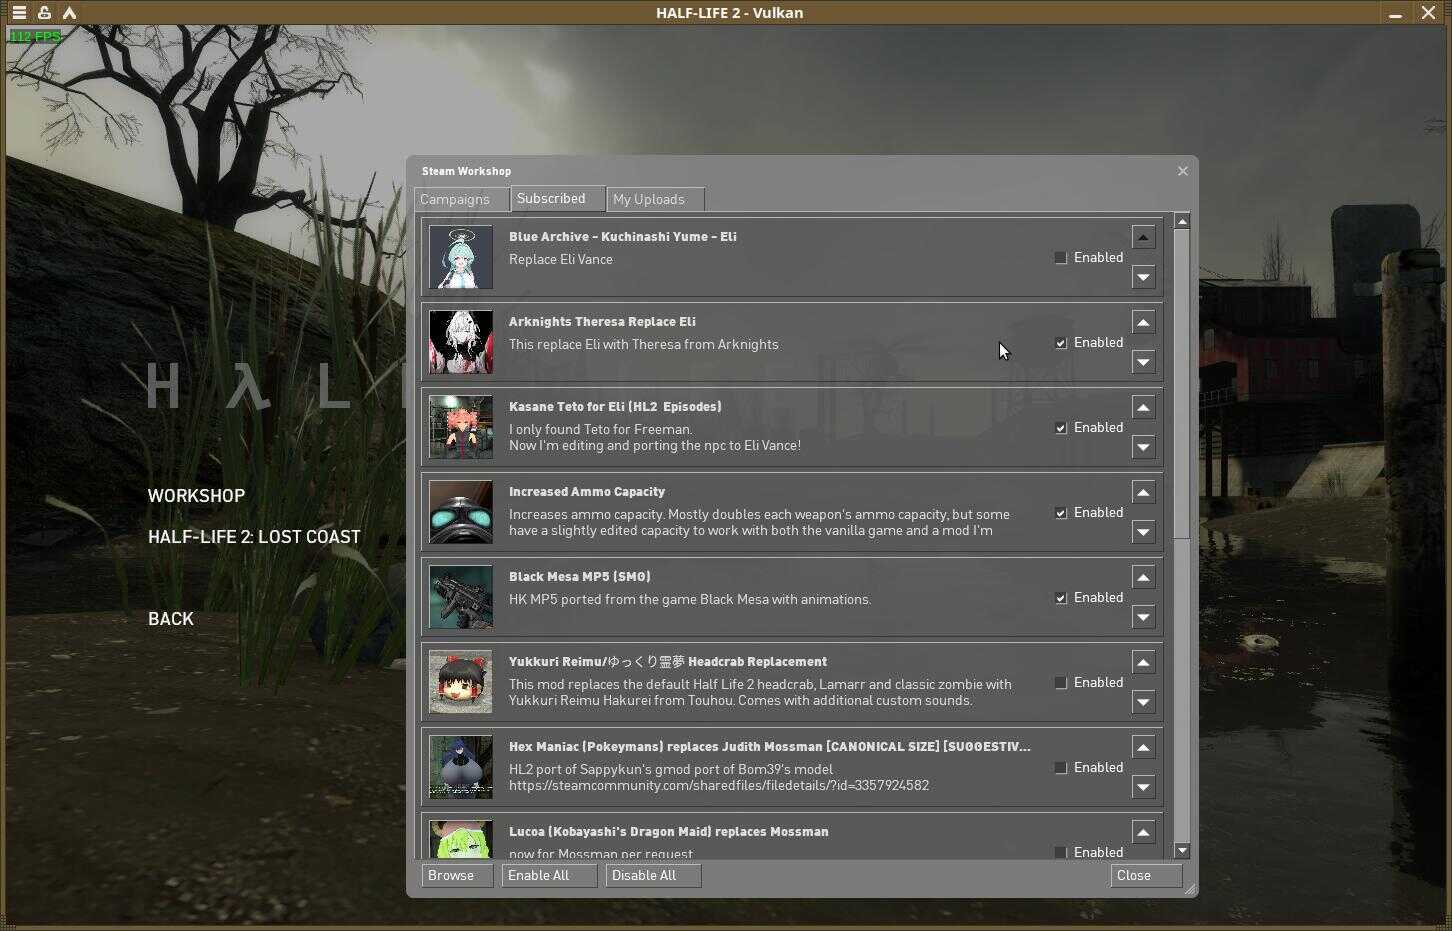The height and width of the screenshot is (931, 1452).
Task: Click the 'Arknights Theresa Replace Eli' title
Action: point(602,322)
